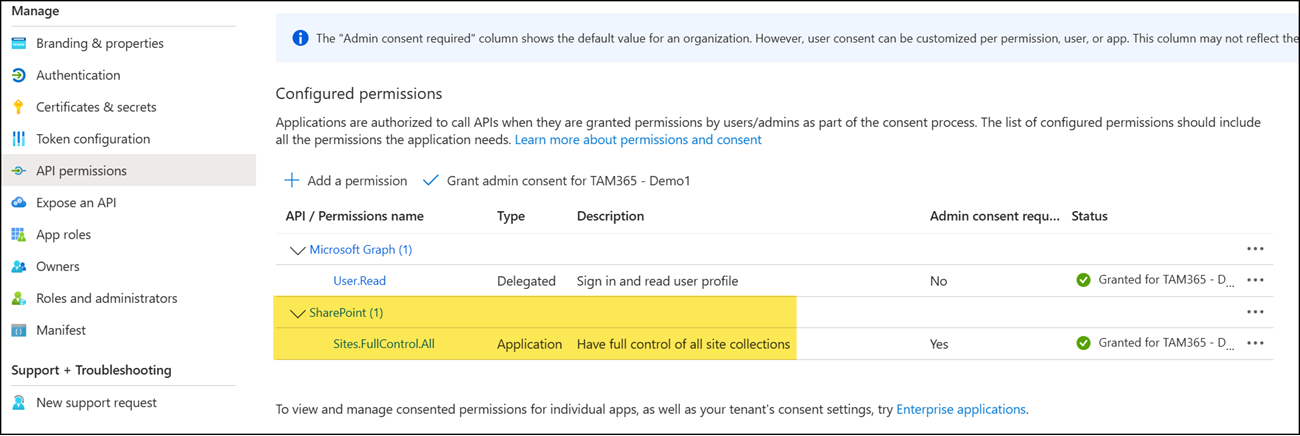Screen dimensions: 1300x436
Task: Click the 'No' admin consent value
Action: coord(938,281)
